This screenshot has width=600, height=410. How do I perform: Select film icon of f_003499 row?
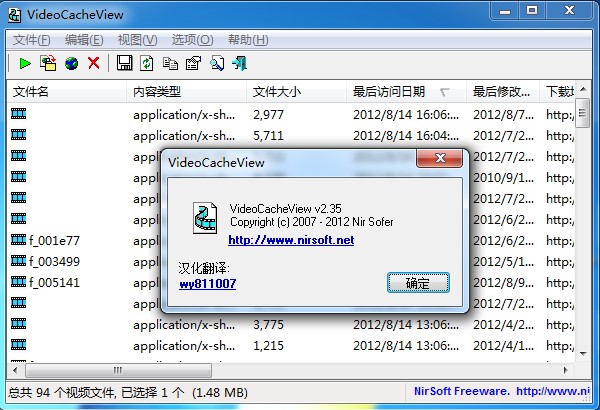[x=18, y=261]
